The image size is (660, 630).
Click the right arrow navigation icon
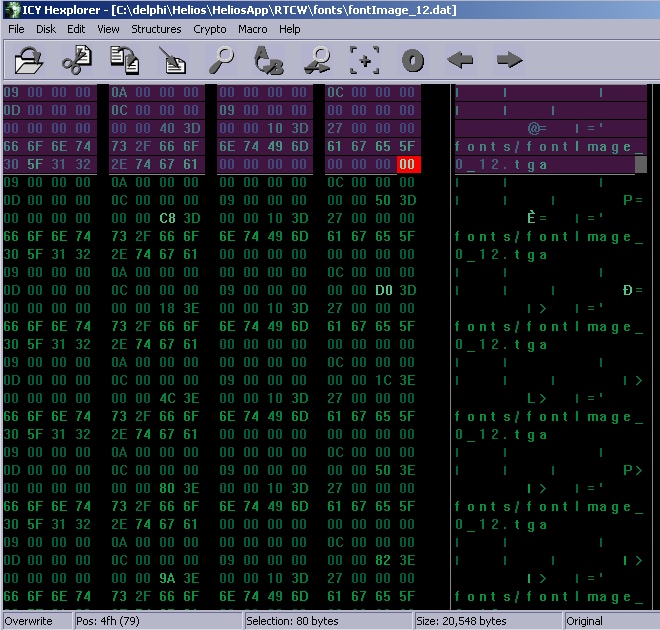pos(509,61)
